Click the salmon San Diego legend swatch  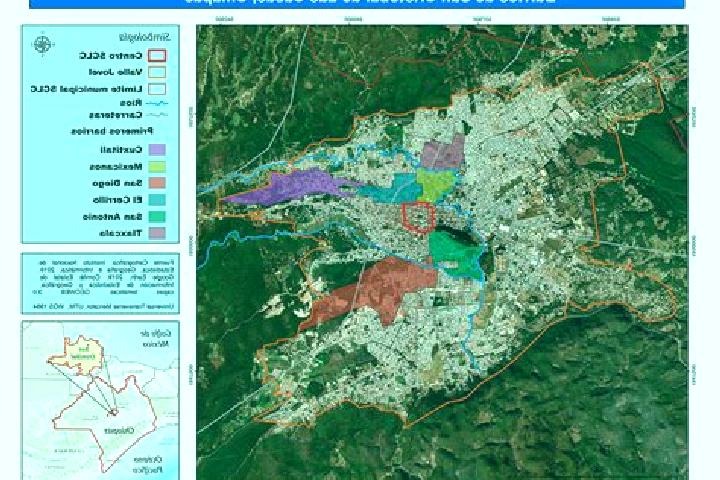(157, 183)
